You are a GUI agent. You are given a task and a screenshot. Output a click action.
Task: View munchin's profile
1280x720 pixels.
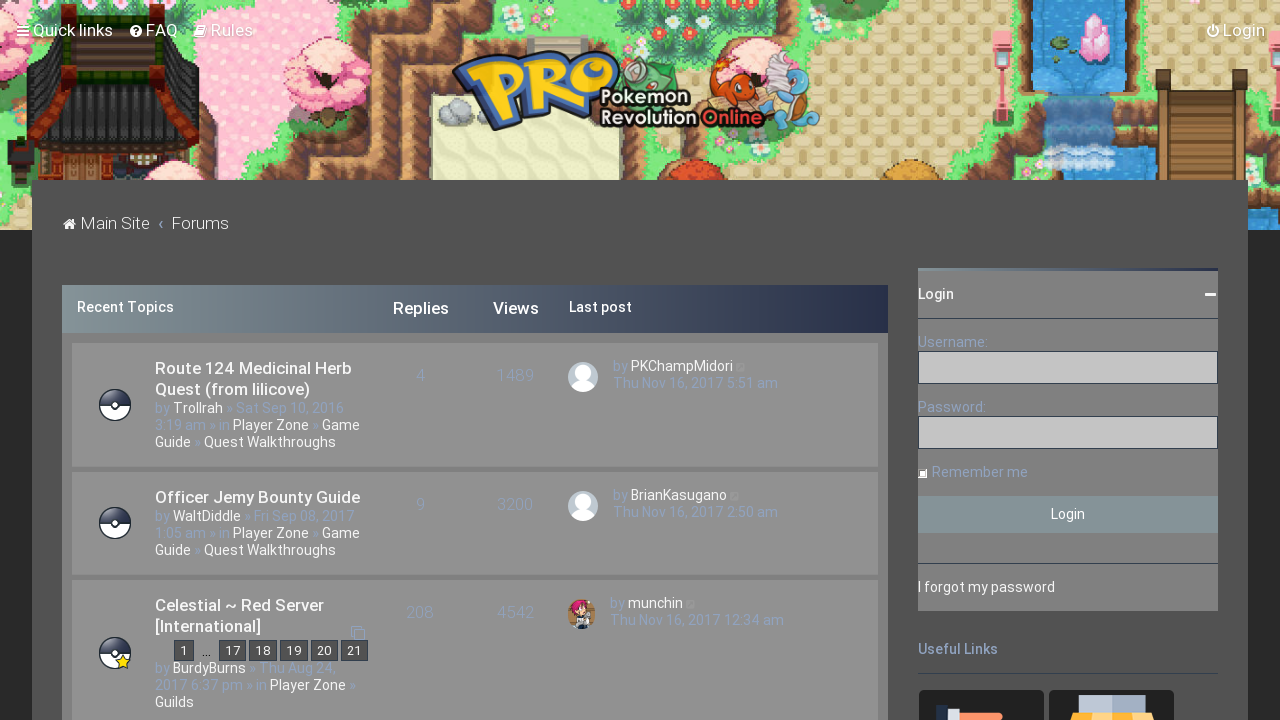point(655,603)
